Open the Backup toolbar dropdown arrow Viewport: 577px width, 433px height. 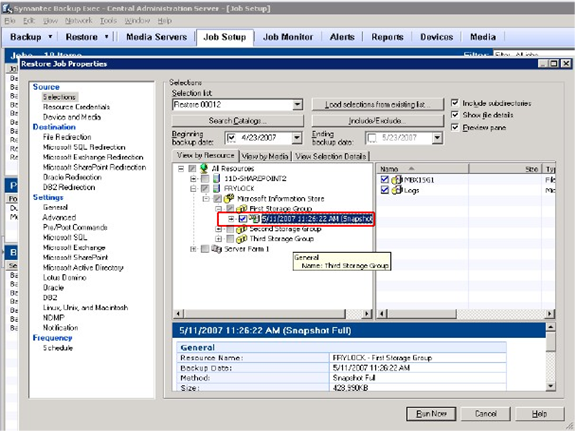tap(50, 37)
